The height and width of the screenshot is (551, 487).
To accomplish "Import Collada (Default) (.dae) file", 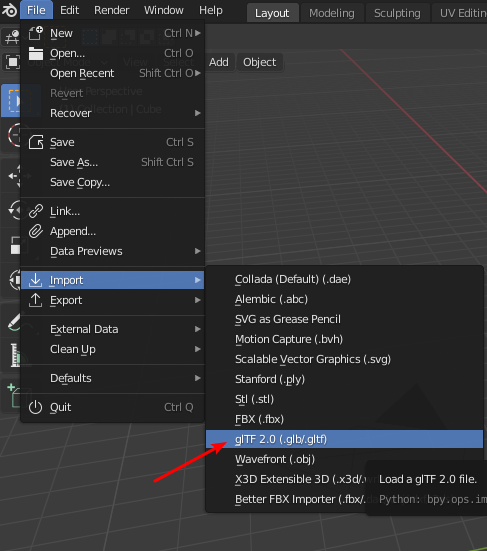I will click(344, 279).
